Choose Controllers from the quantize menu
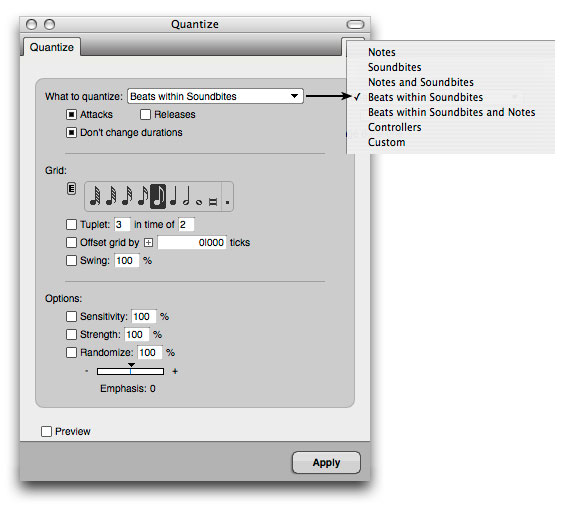Viewport: 576px width, 511px height. pos(395,127)
